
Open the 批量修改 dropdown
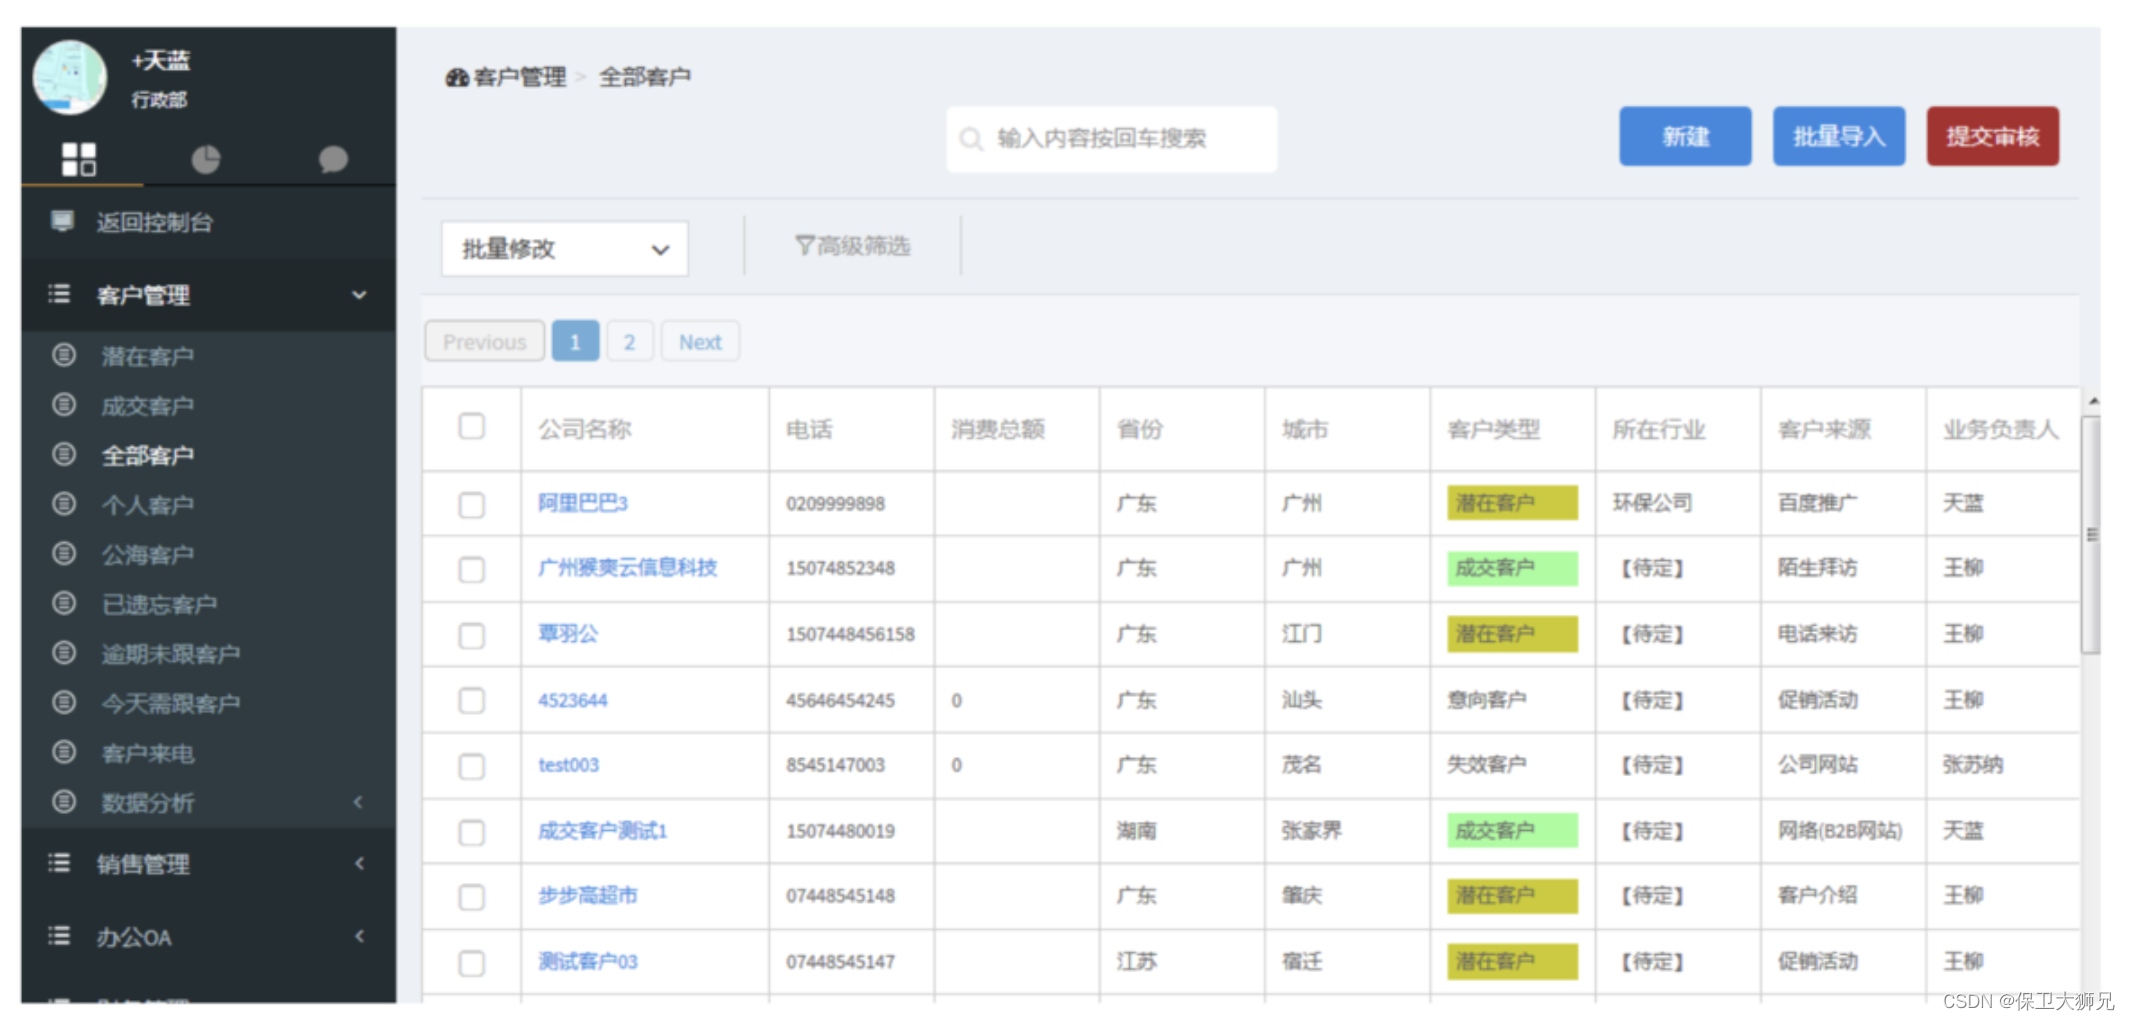click(x=564, y=249)
